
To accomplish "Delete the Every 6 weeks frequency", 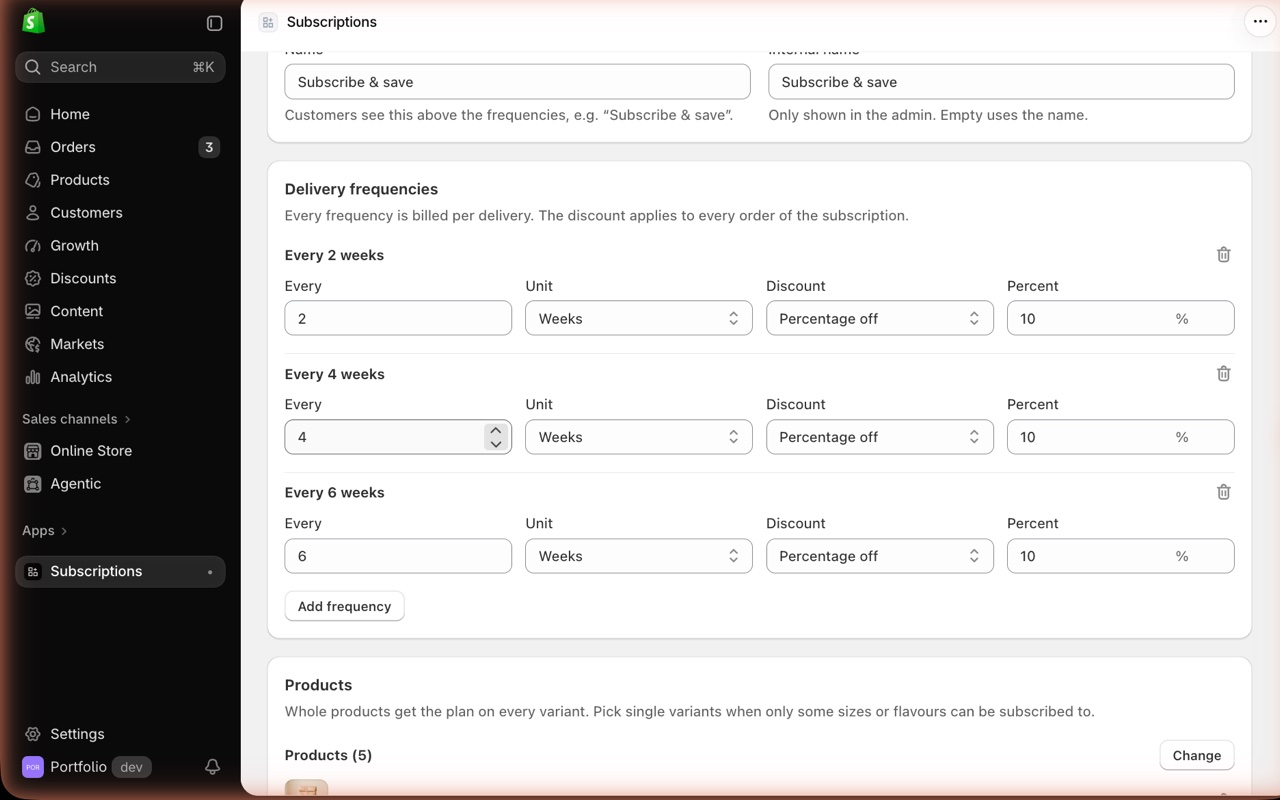I will point(1223,492).
